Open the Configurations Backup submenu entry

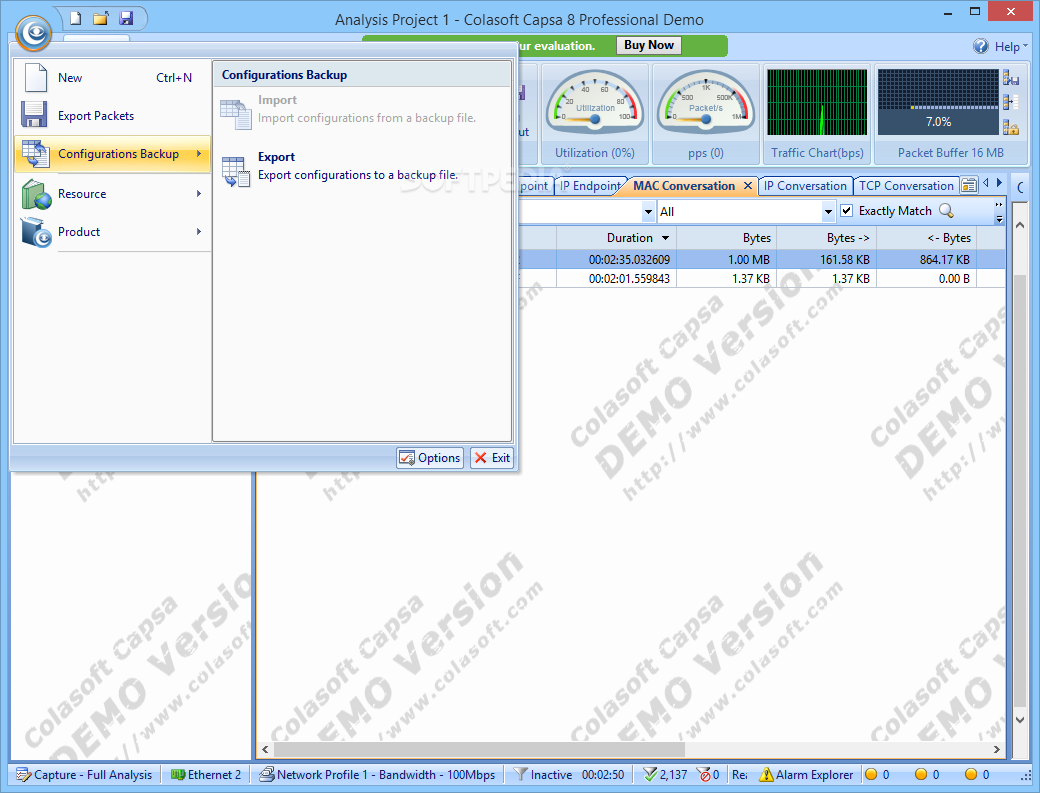click(x=112, y=154)
